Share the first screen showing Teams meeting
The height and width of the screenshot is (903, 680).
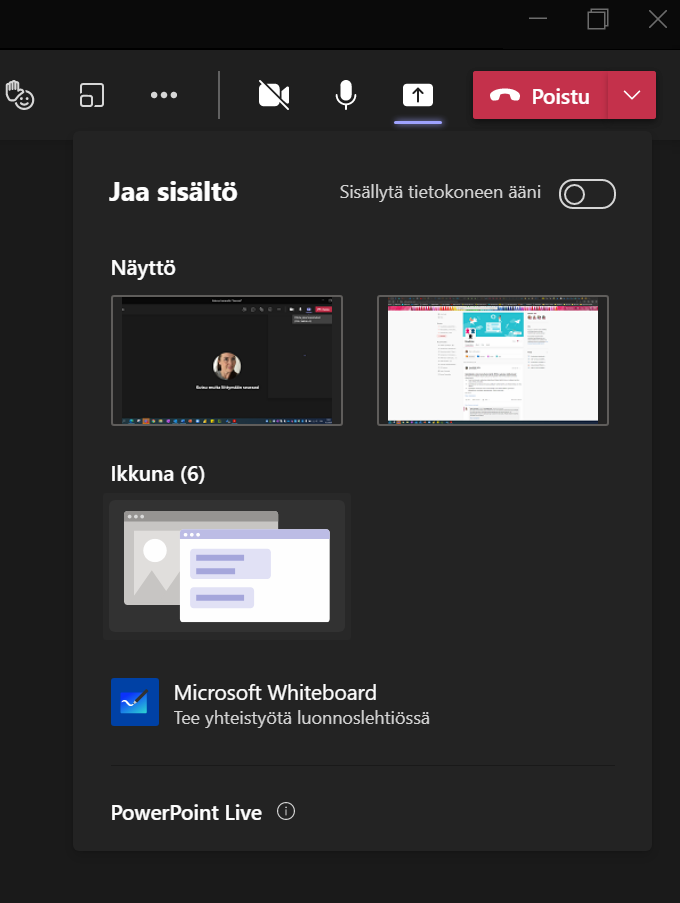227,361
